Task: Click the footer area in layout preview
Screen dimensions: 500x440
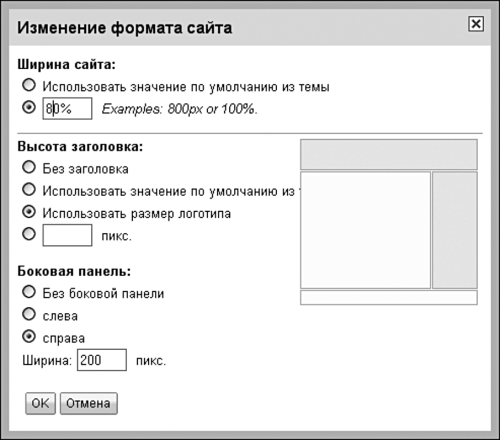Action: [x=389, y=297]
